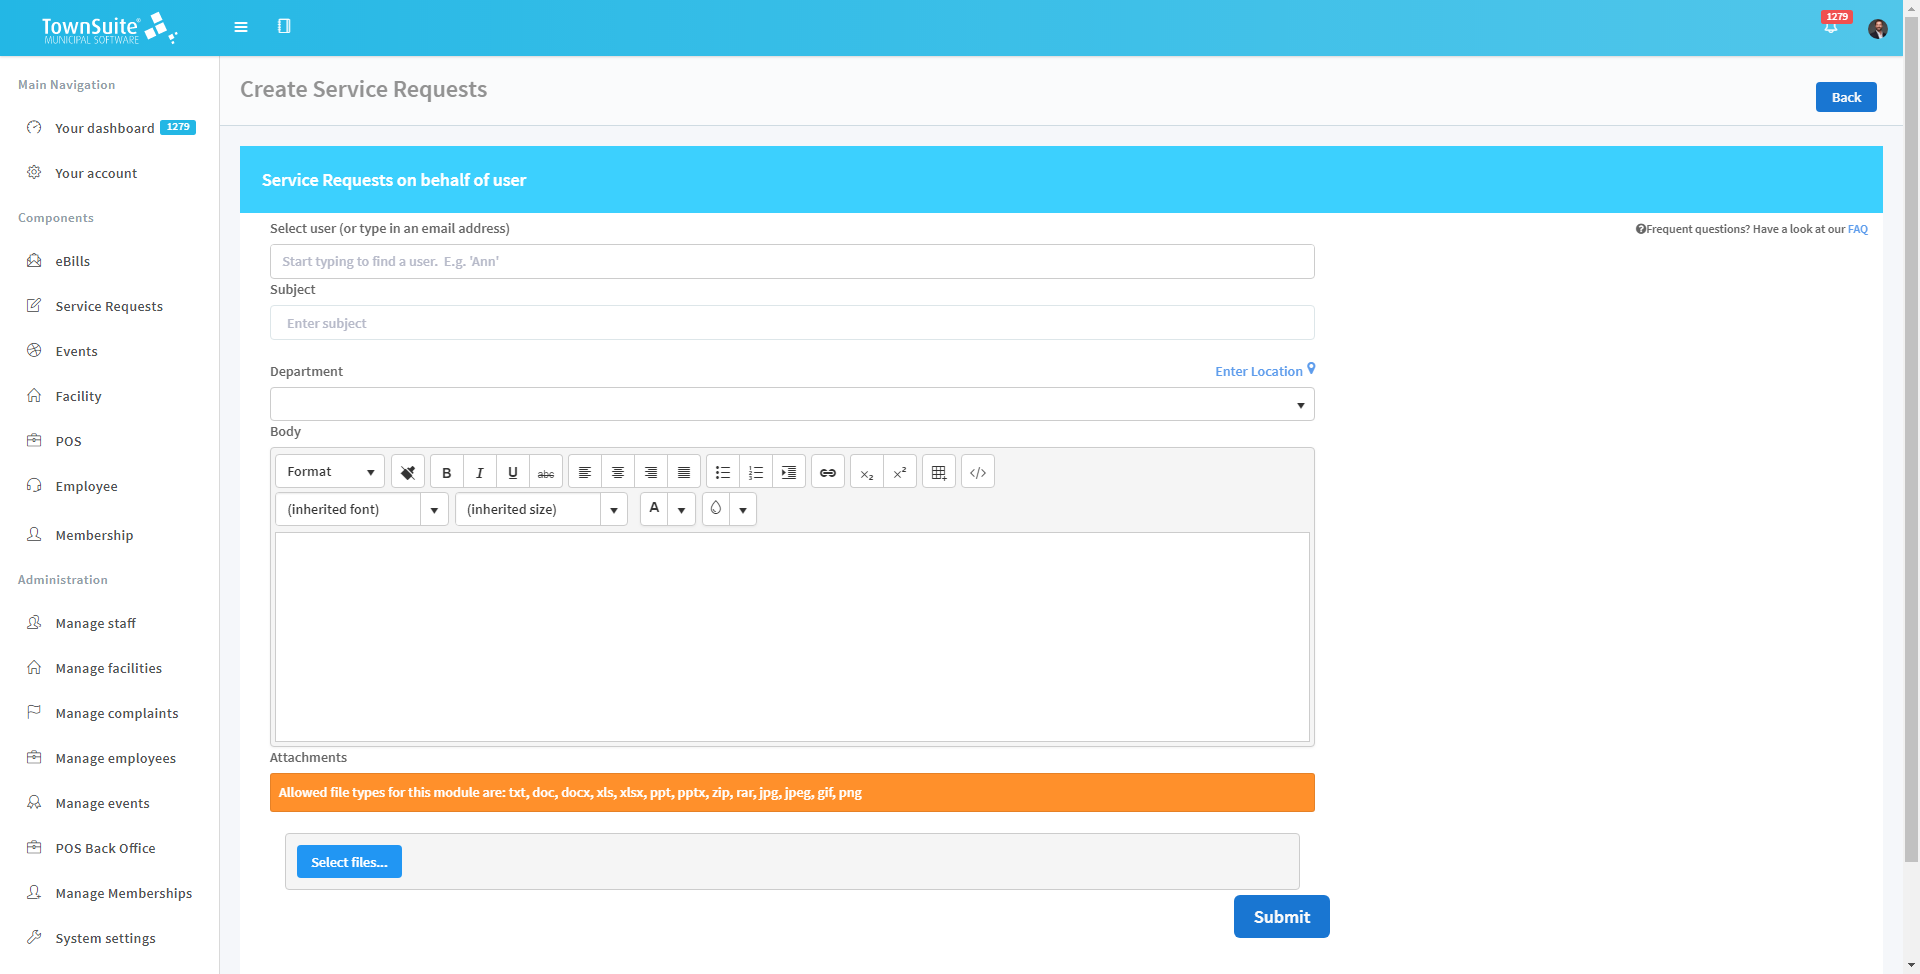Center align the body text
The height and width of the screenshot is (974, 1920).
click(617, 471)
